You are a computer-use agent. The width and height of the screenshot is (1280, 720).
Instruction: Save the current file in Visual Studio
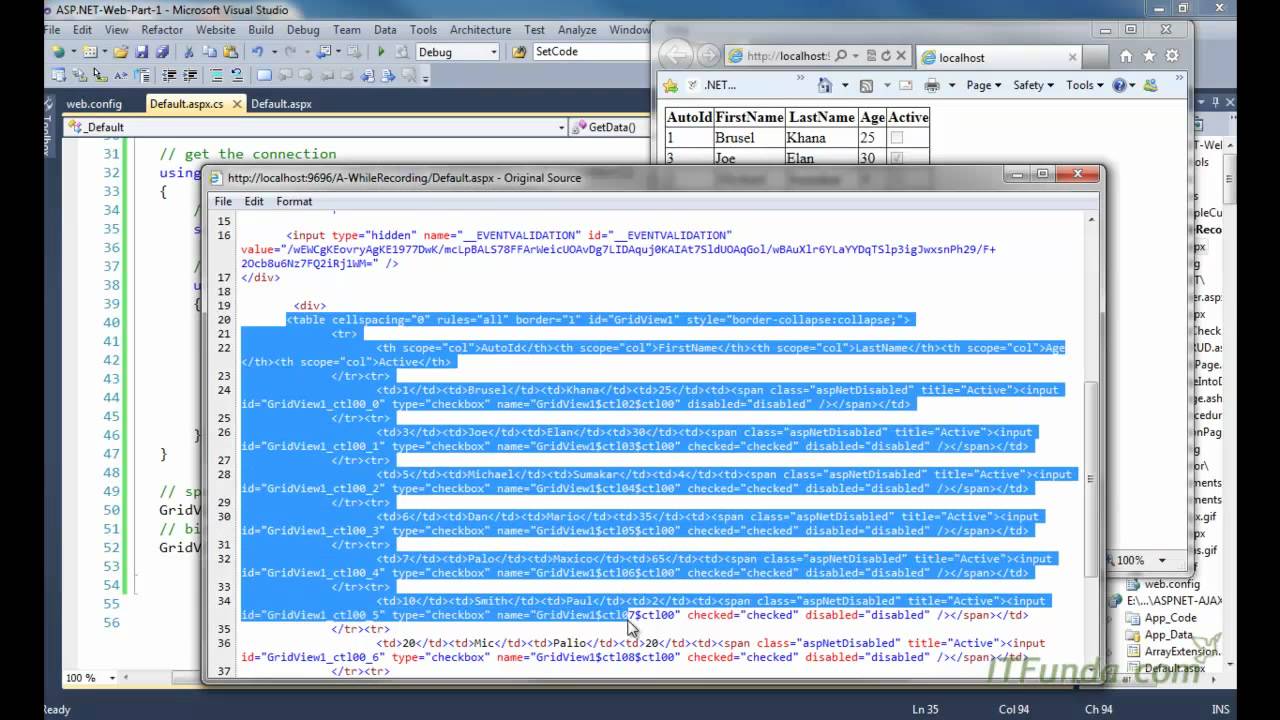142,52
